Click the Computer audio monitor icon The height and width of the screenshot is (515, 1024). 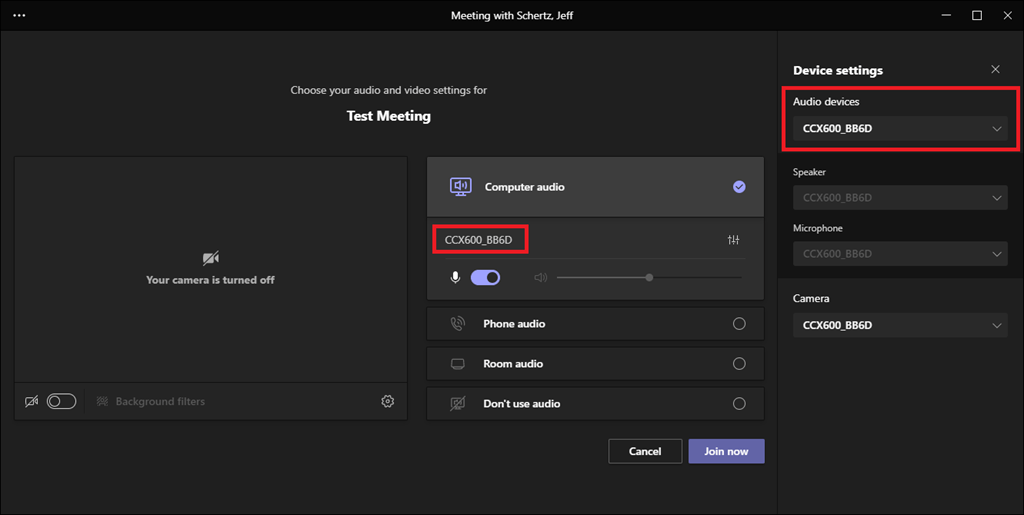[460, 187]
